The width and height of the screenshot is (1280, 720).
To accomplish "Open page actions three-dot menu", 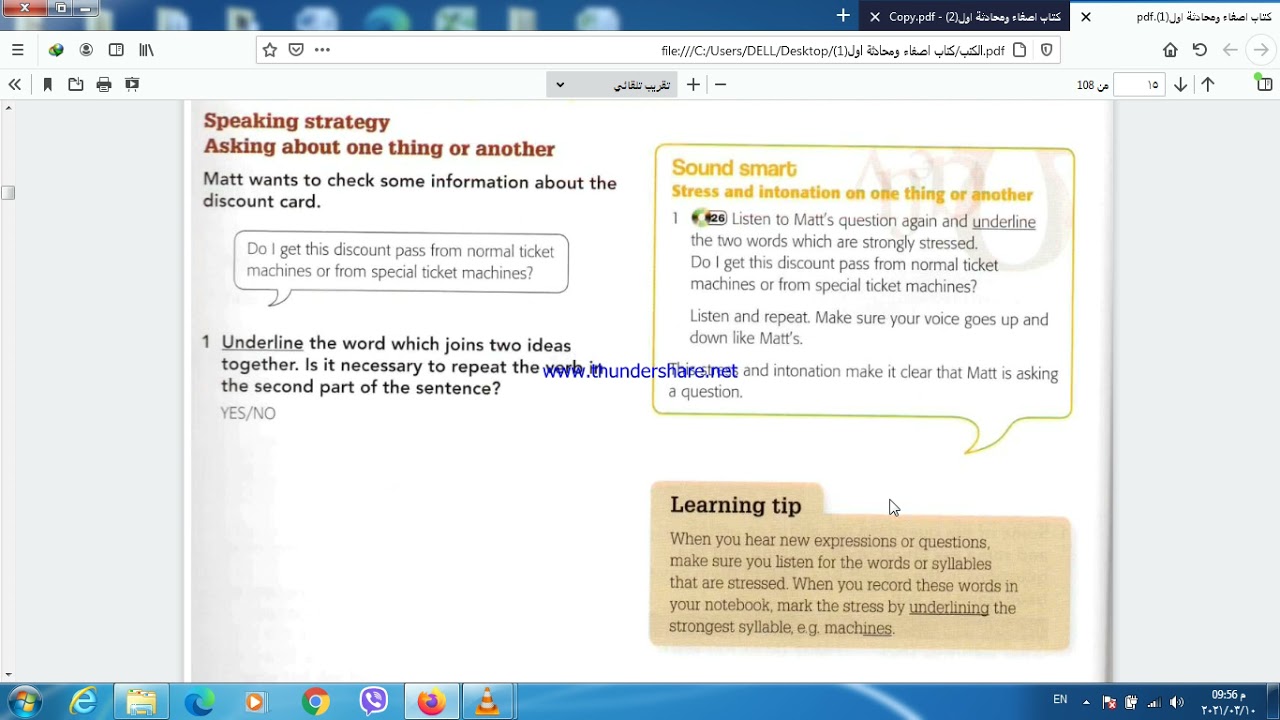I will pyautogui.click(x=322, y=50).
